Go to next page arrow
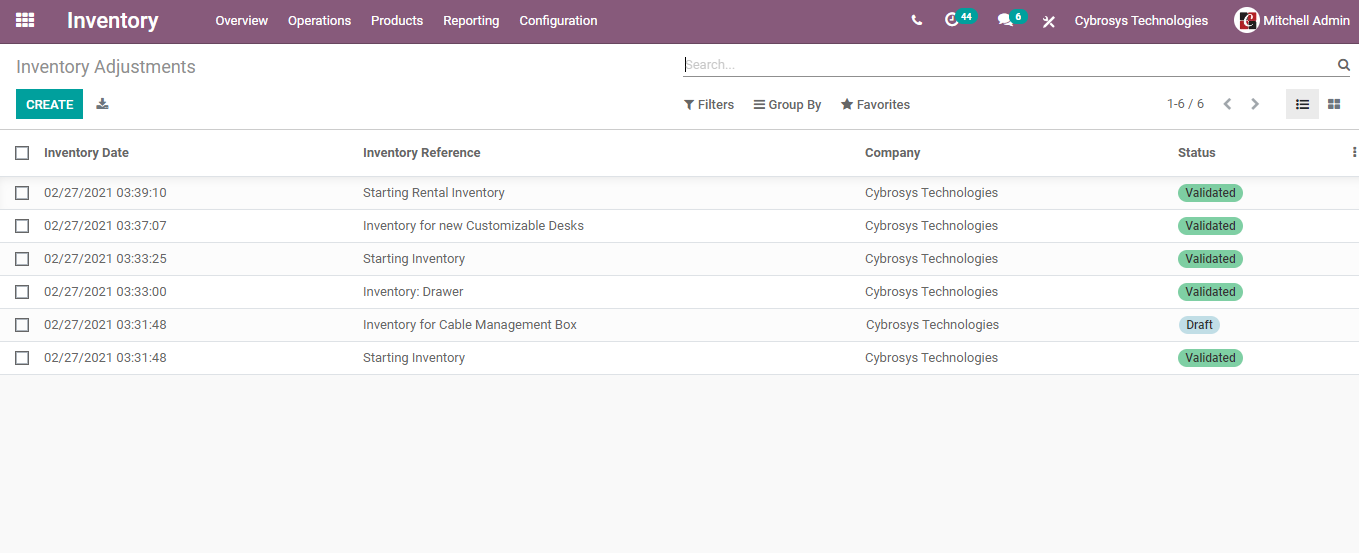This screenshot has width=1359, height=553. pos(1255,104)
